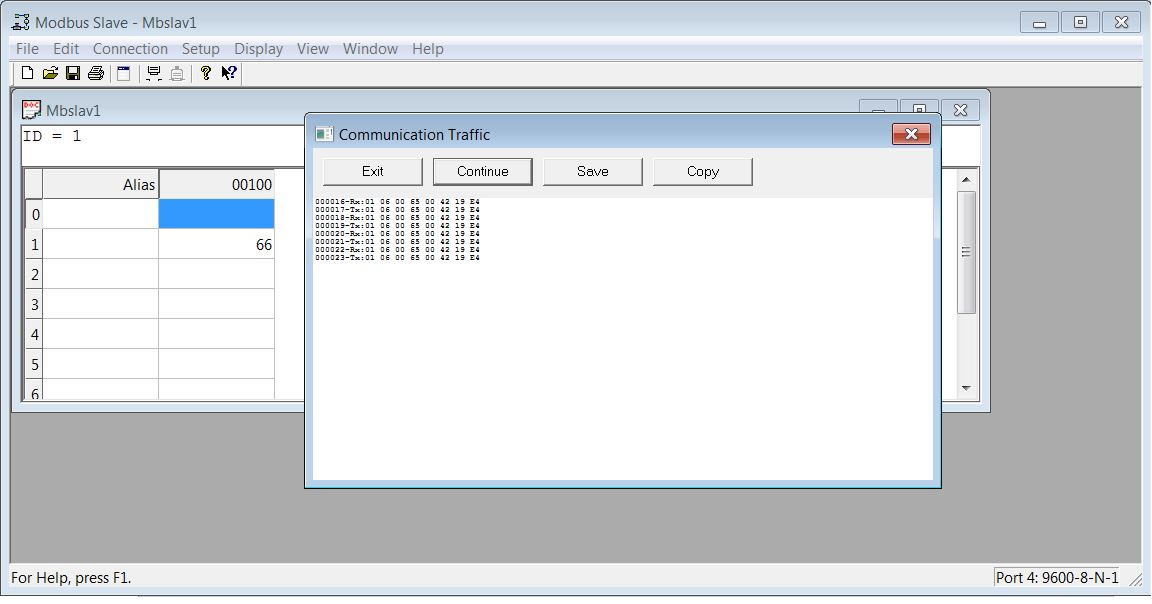The height and width of the screenshot is (604, 1152).
Task: Open the Setup menu
Action: (x=201, y=48)
